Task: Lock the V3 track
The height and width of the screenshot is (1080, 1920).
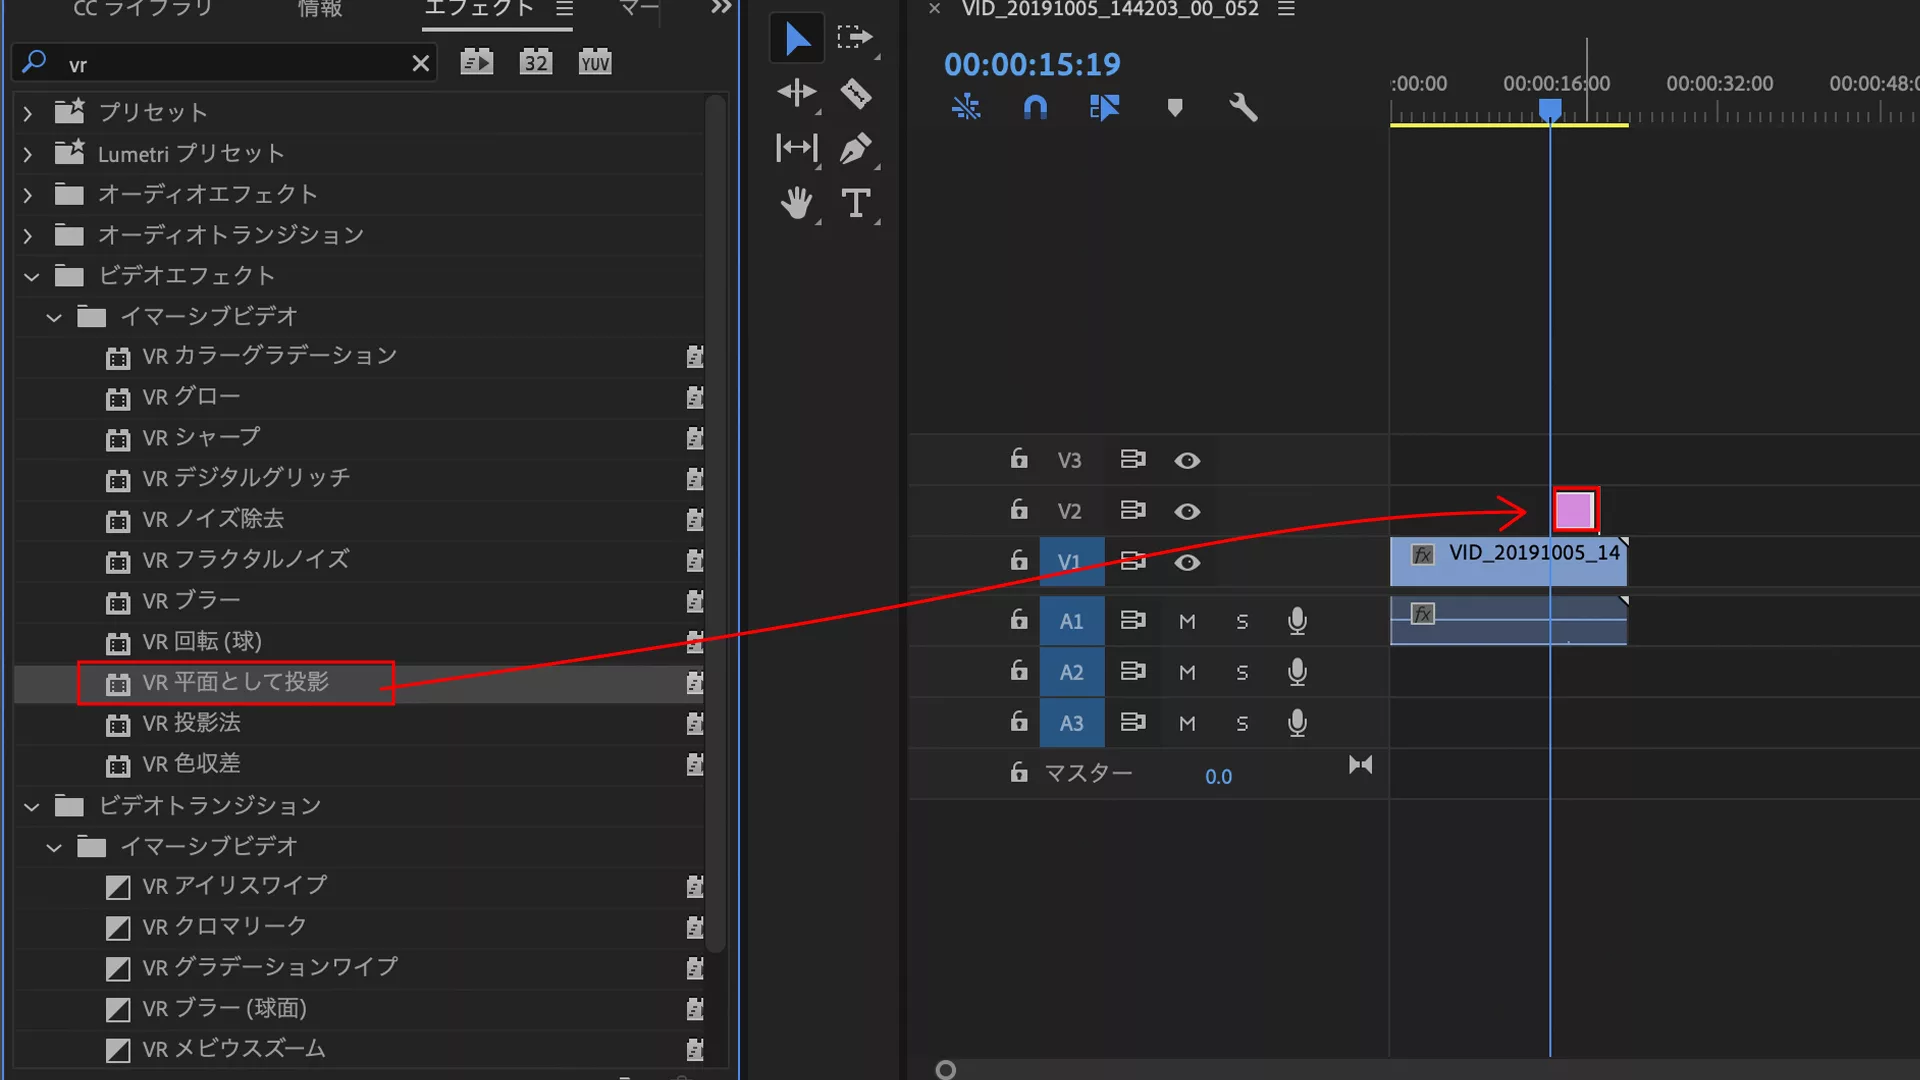Action: [x=1018, y=458]
